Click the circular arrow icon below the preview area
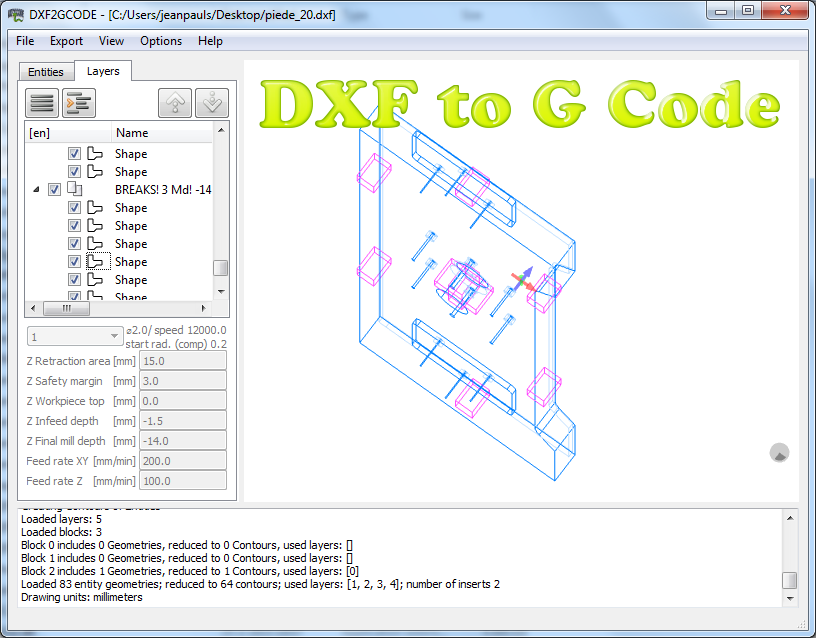 click(x=779, y=453)
